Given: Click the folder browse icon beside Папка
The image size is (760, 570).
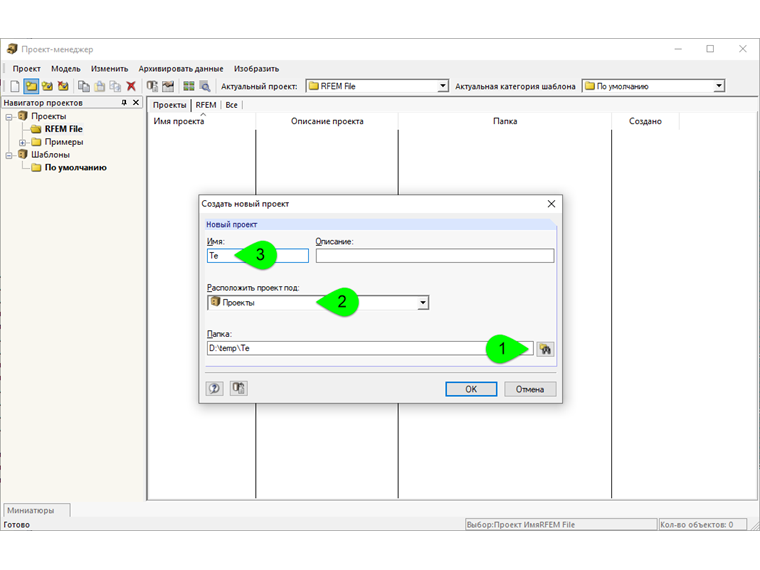Looking at the screenshot, I should click(545, 349).
